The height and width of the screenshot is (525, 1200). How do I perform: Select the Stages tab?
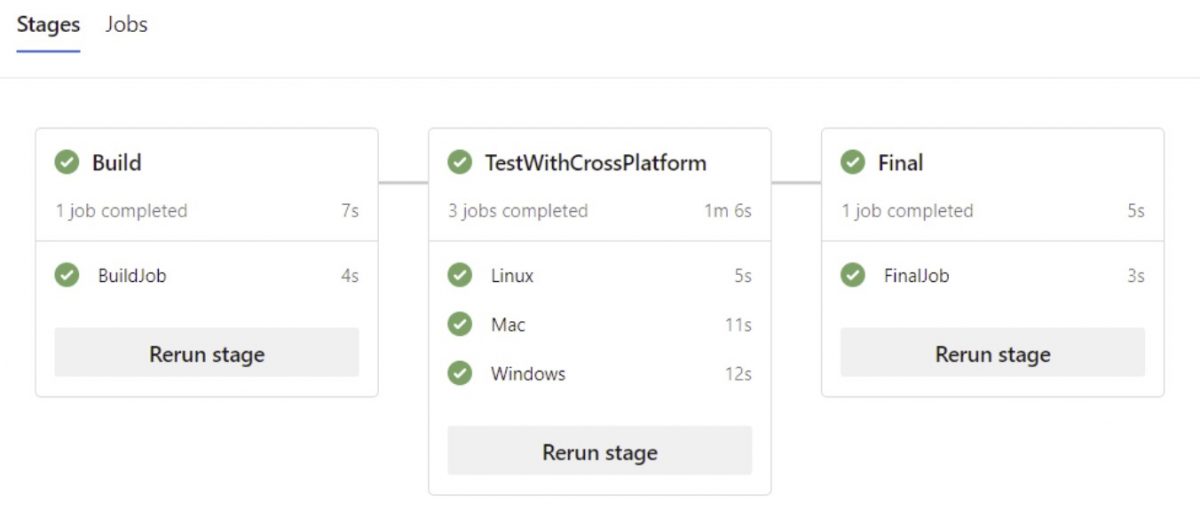48,25
